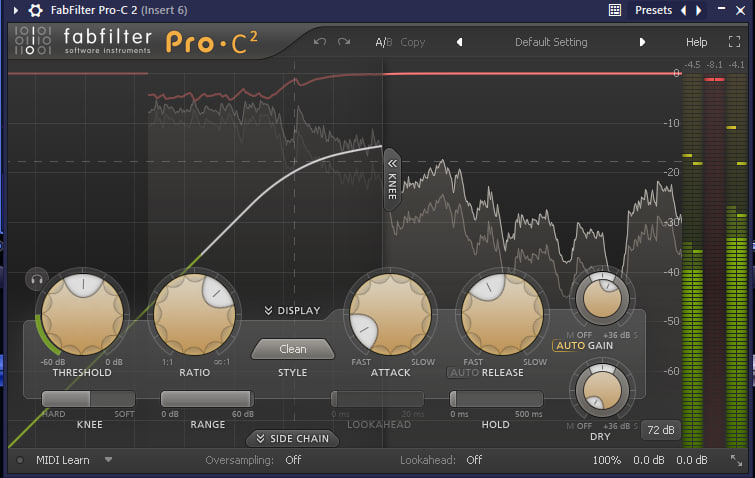The height and width of the screenshot is (478, 755).
Task: Open the plugin settings gear icon
Action: point(35,10)
